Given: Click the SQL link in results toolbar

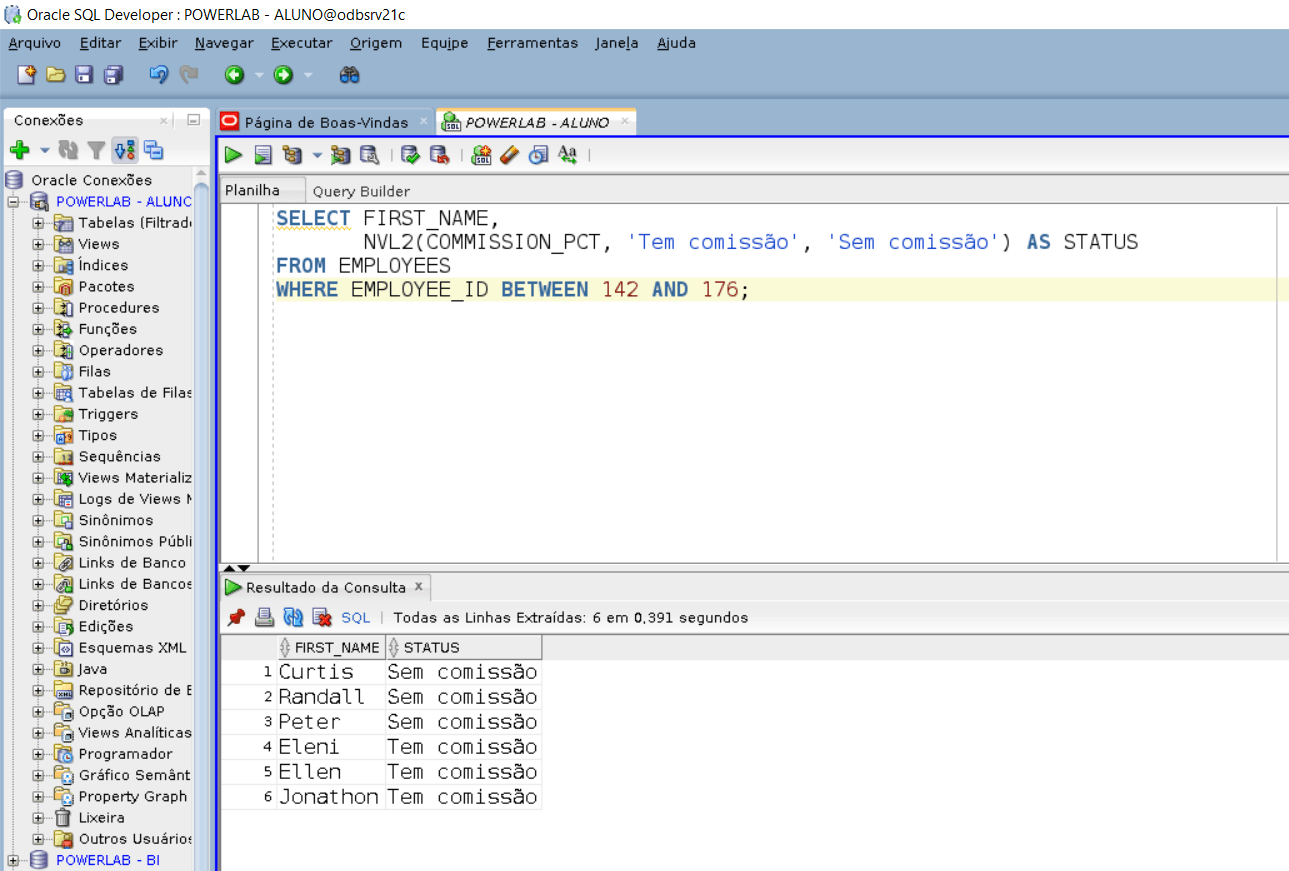Looking at the screenshot, I should tap(355, 617).
